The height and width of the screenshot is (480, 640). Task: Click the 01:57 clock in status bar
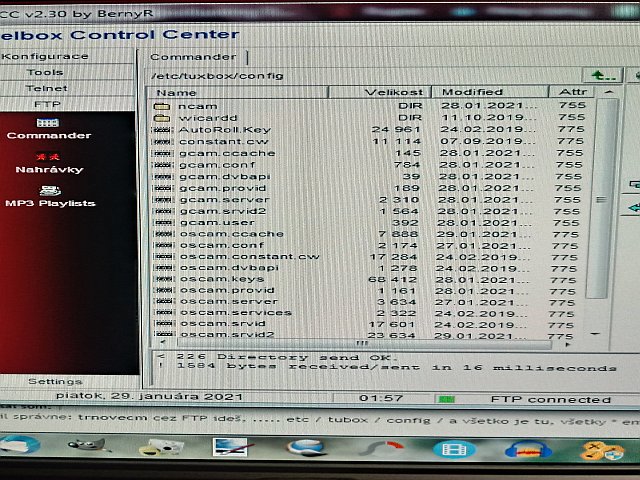[381, 398]
